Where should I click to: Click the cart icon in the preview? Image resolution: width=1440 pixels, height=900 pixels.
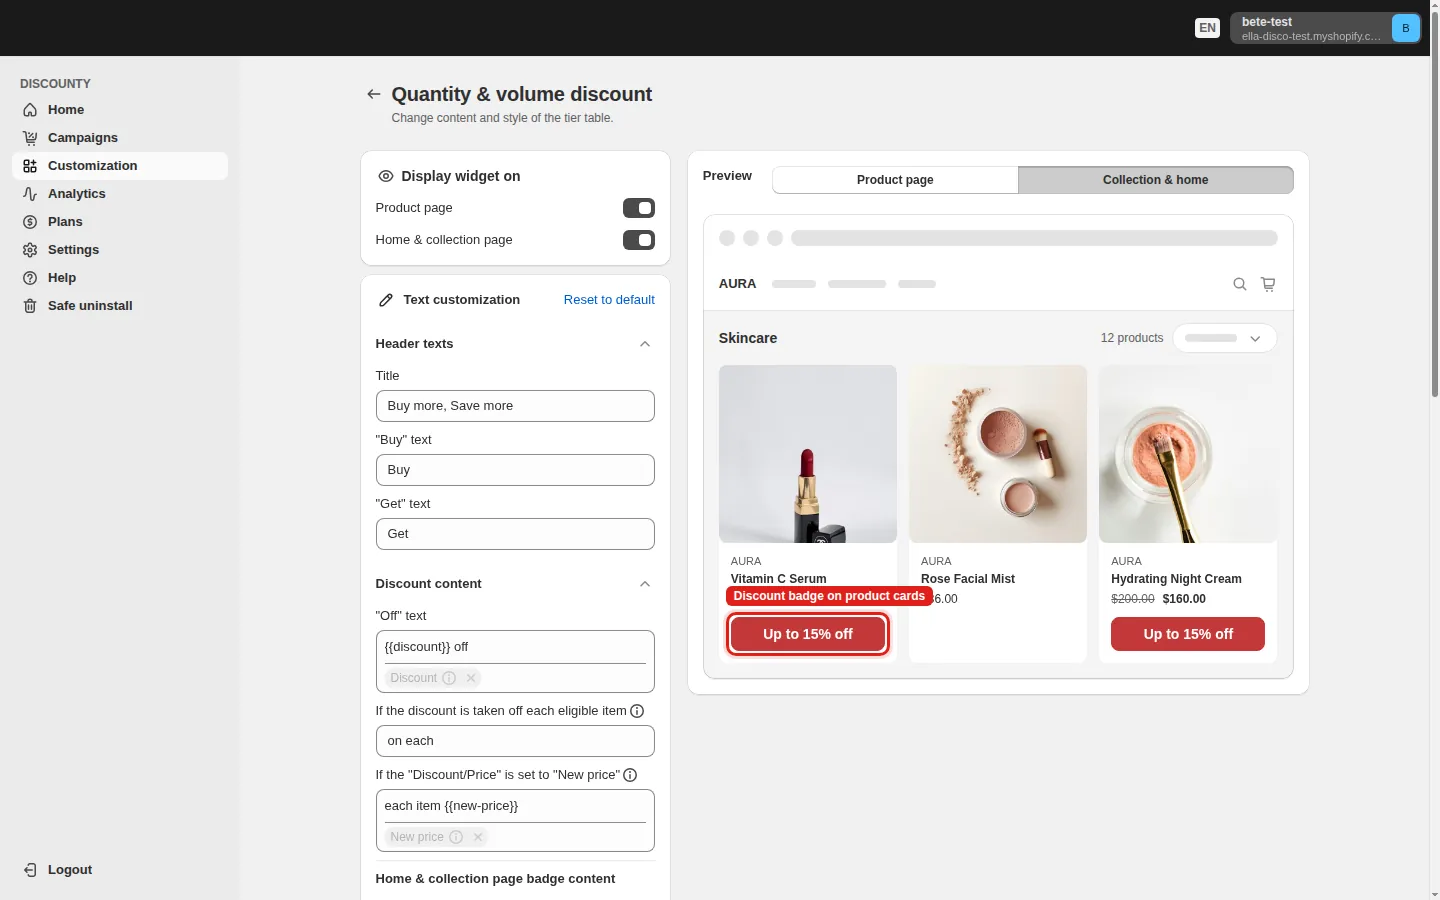point(1268,284)
